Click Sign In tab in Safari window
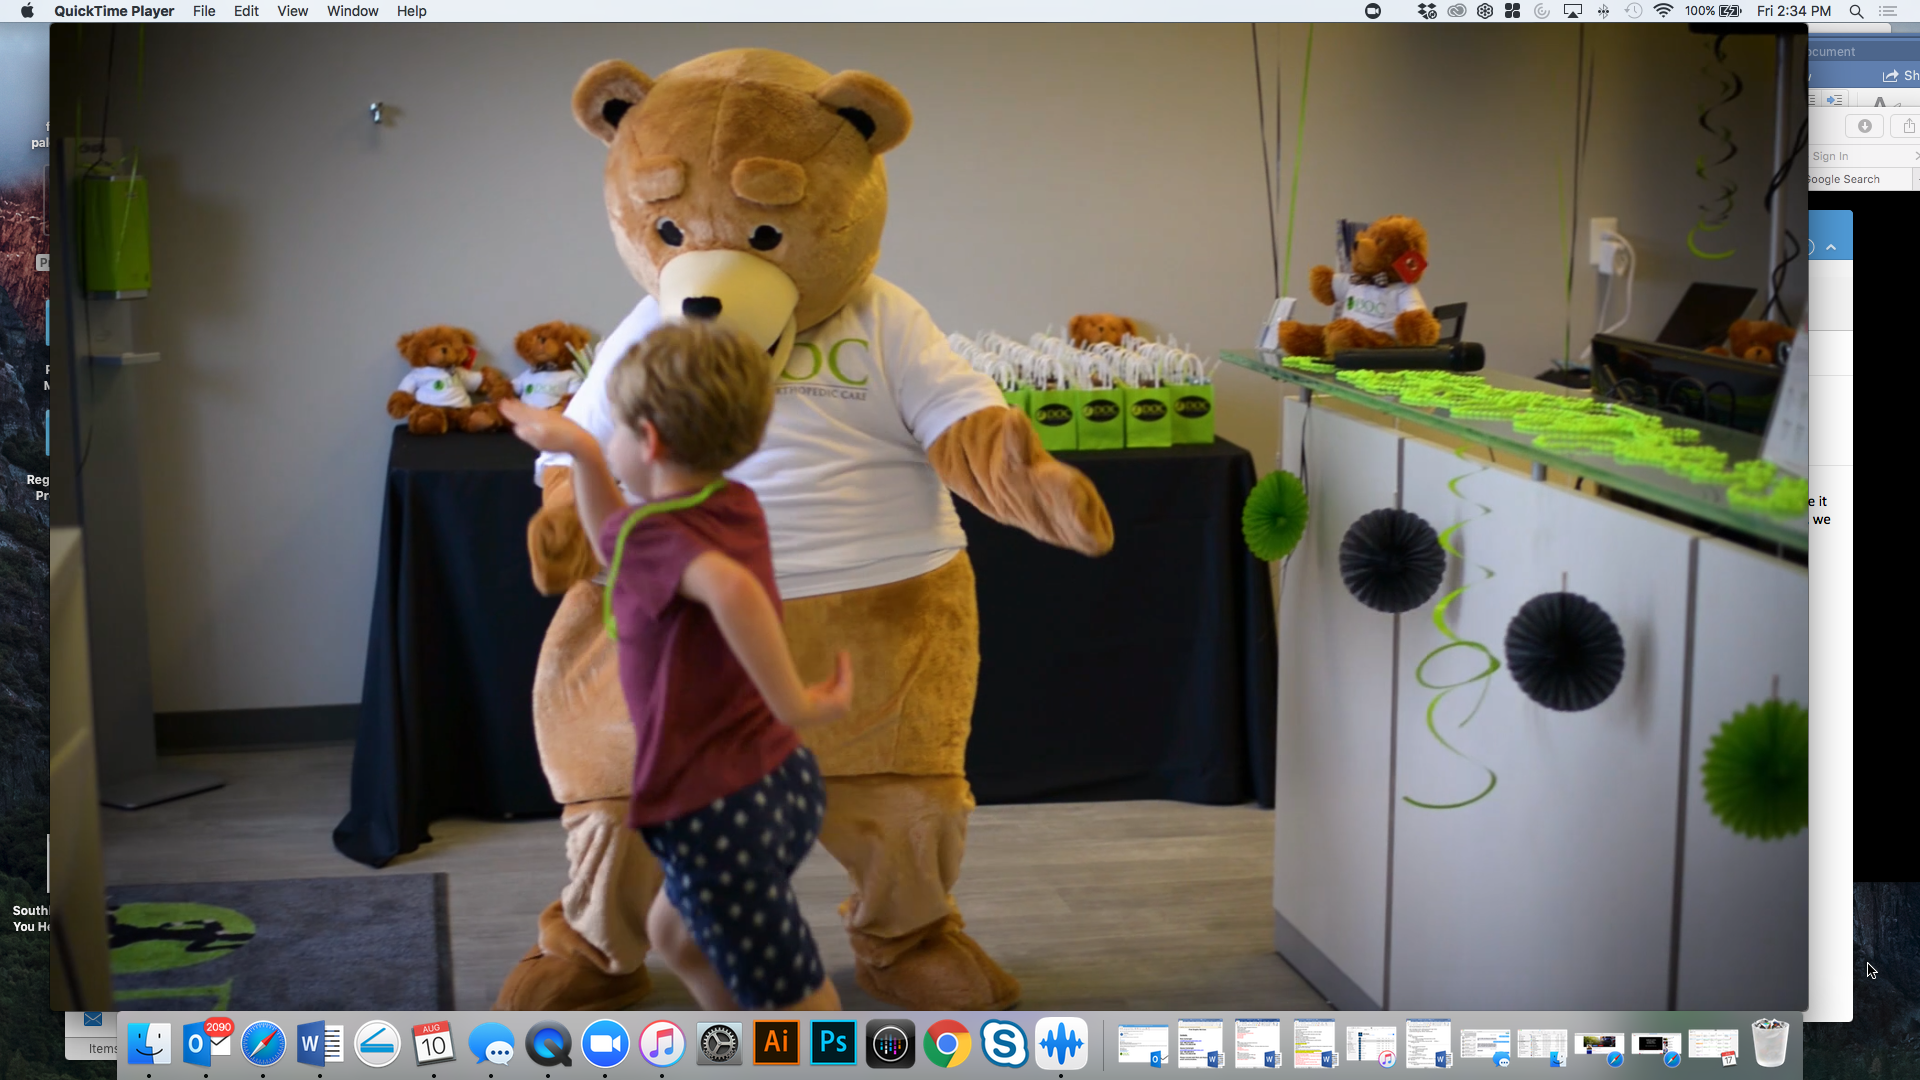Screen dimensions: 1920x1080 coord(1830,156)
